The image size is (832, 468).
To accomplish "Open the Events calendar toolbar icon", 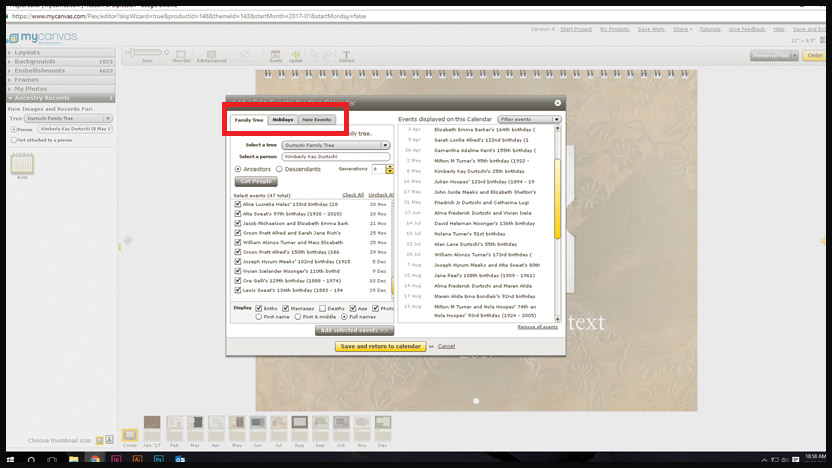I will [x=275, y=56].
